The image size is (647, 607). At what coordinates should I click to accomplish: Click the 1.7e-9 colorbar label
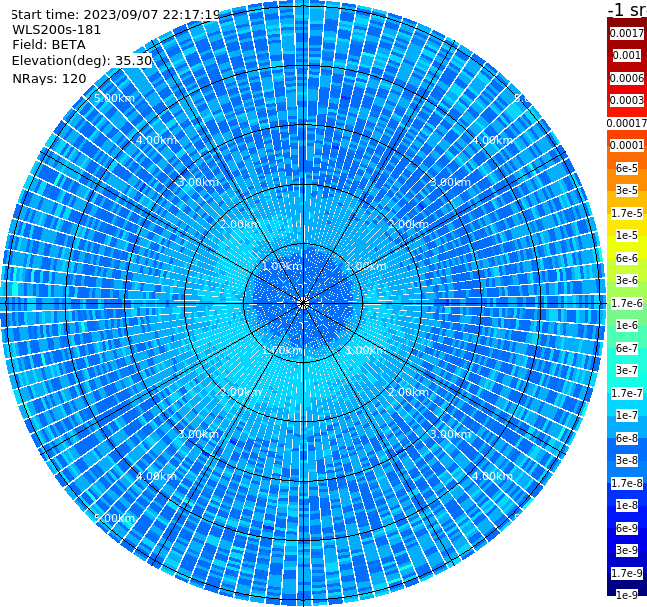(627, 573)
